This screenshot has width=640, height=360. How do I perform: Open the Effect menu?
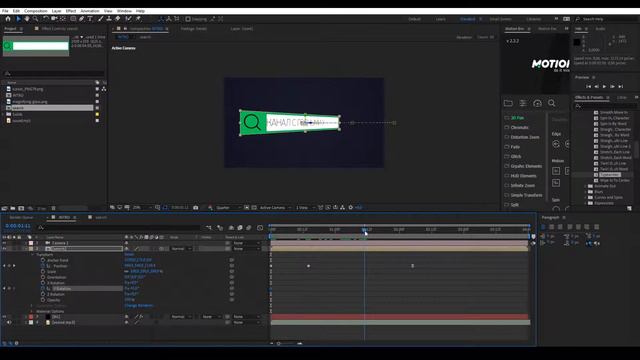pos(71,11)
